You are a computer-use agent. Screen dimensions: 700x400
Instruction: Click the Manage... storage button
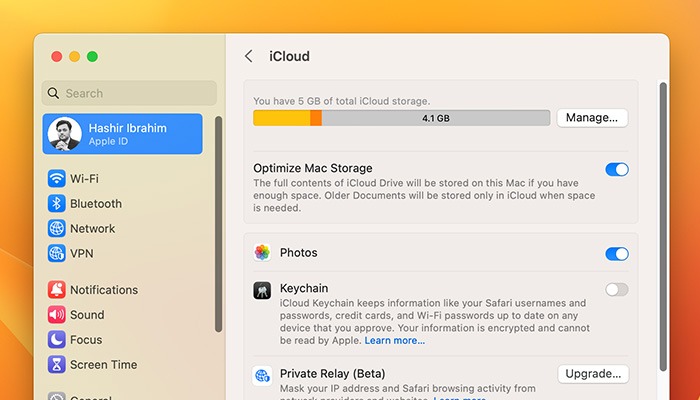[x=592, y=118]
